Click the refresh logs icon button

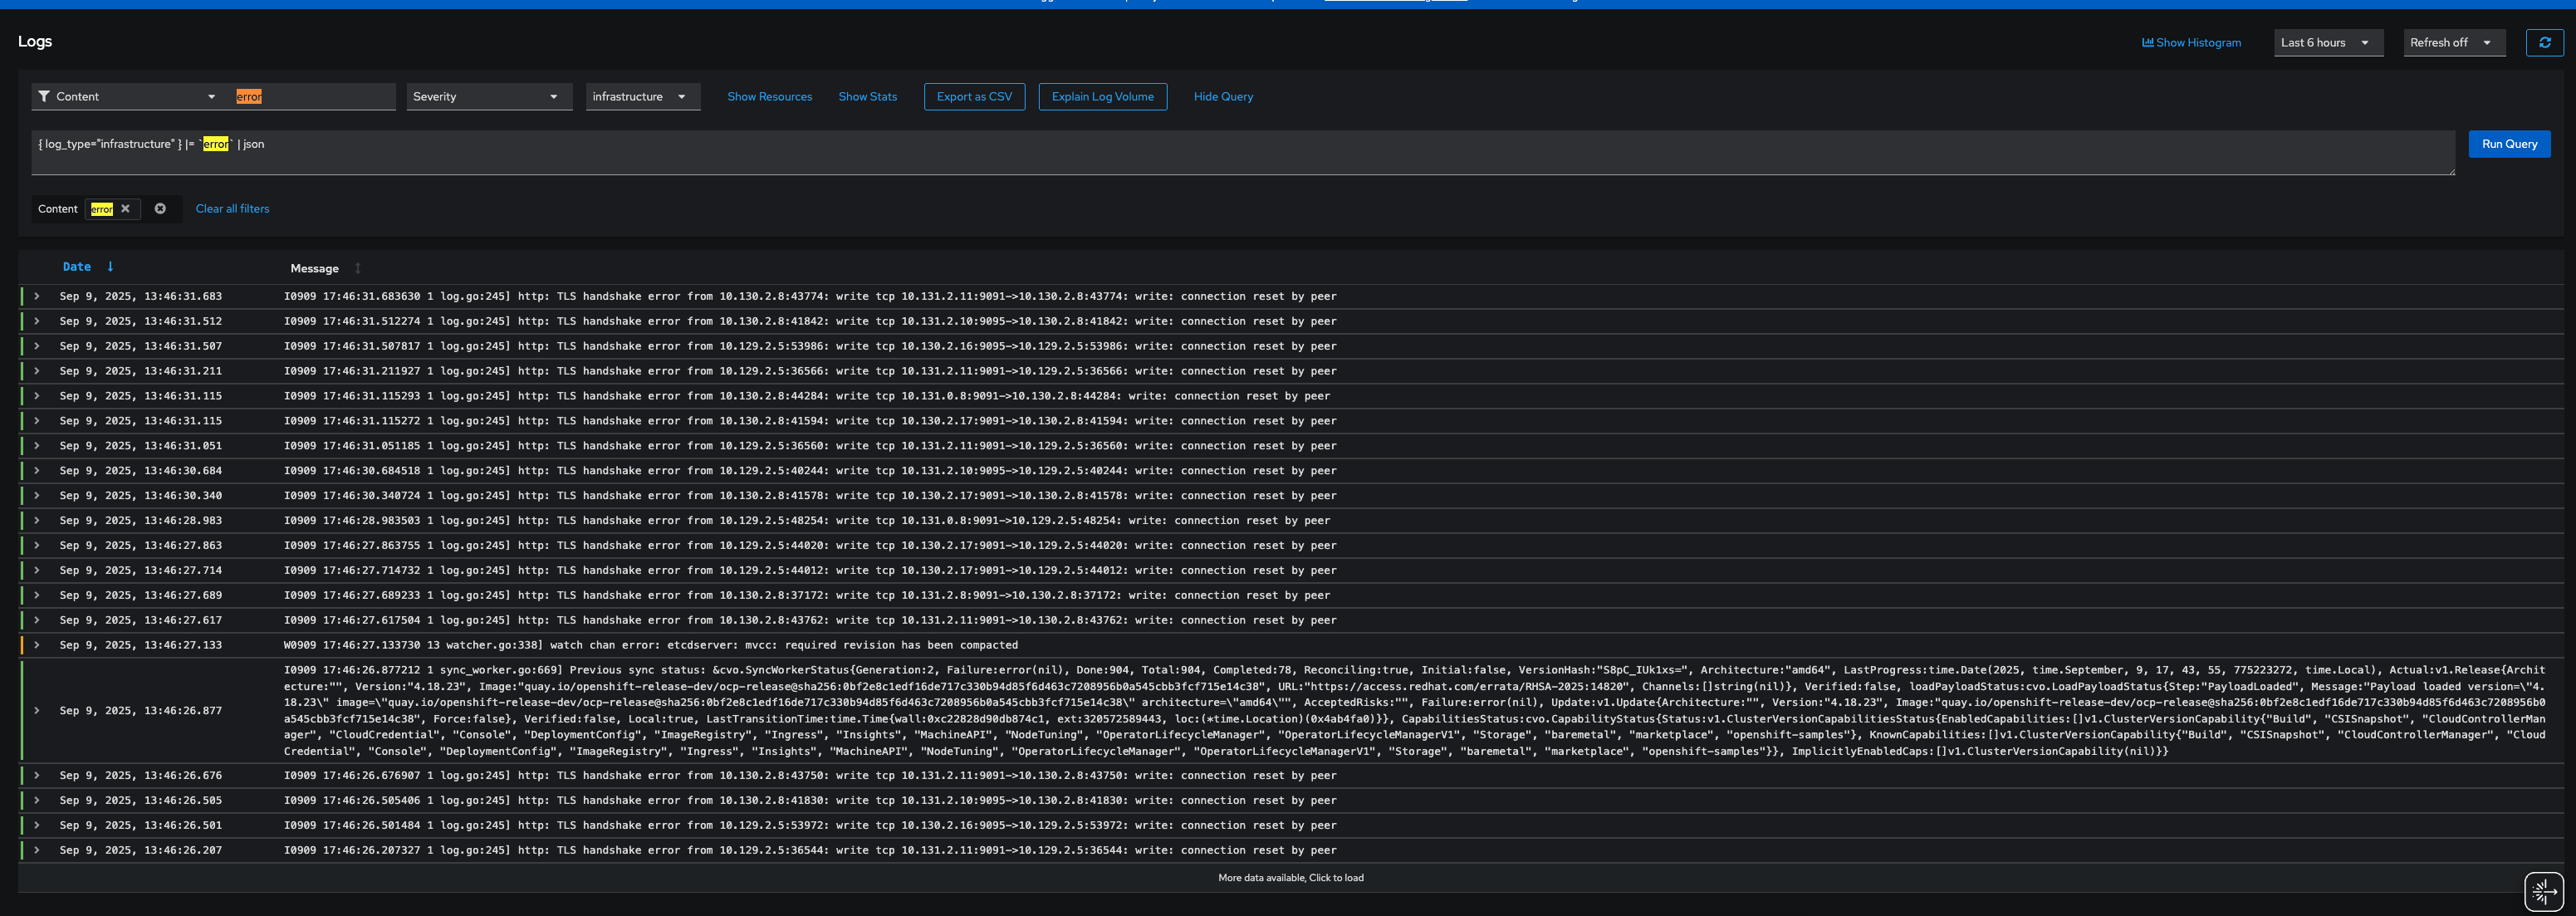tap(2544, 43)
